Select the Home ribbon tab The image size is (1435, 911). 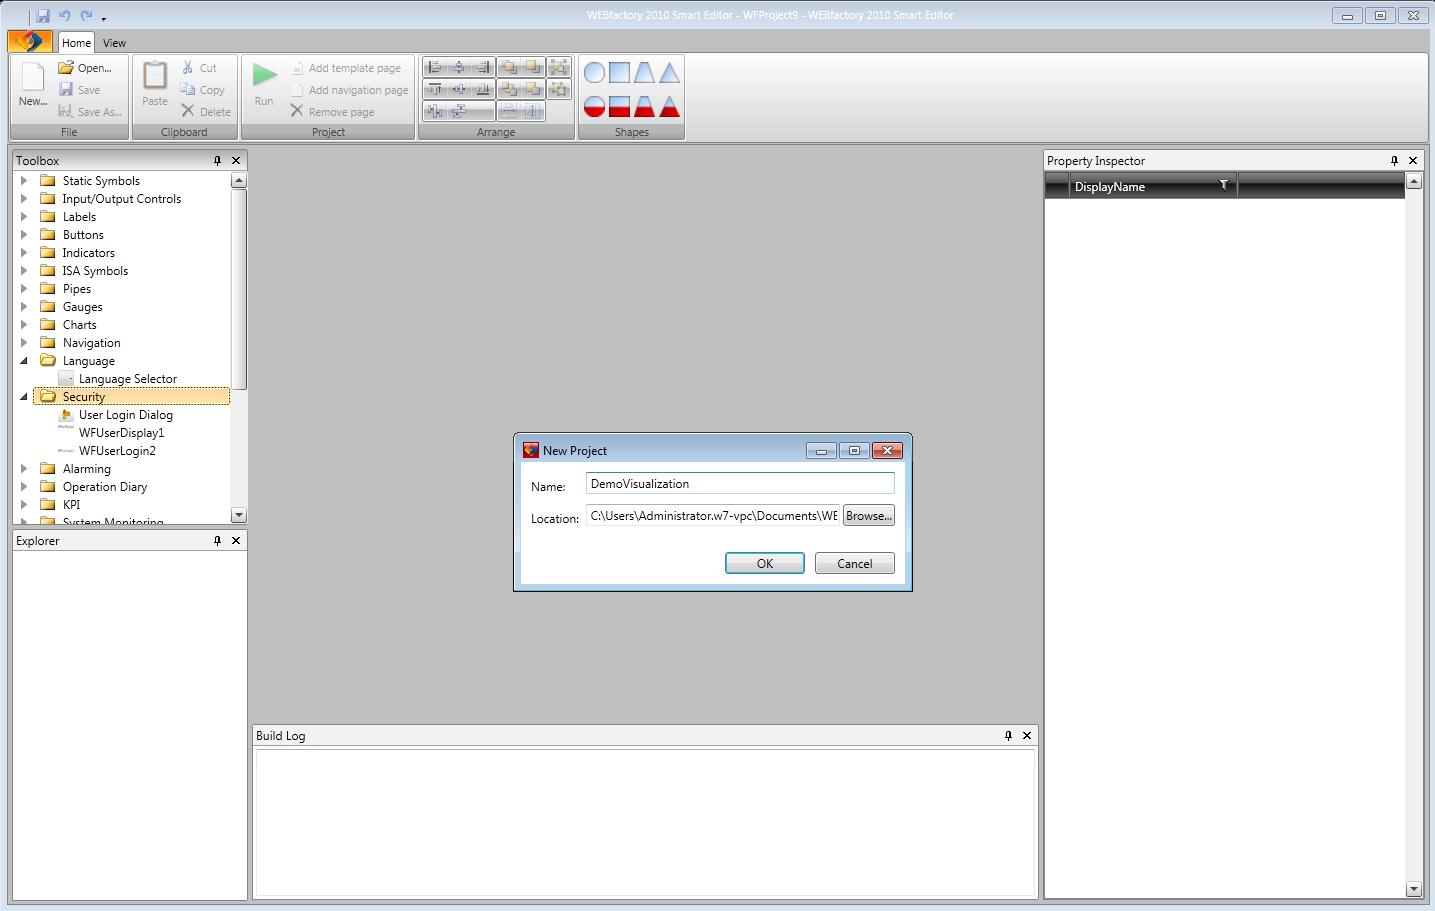(x=76, y=43)
